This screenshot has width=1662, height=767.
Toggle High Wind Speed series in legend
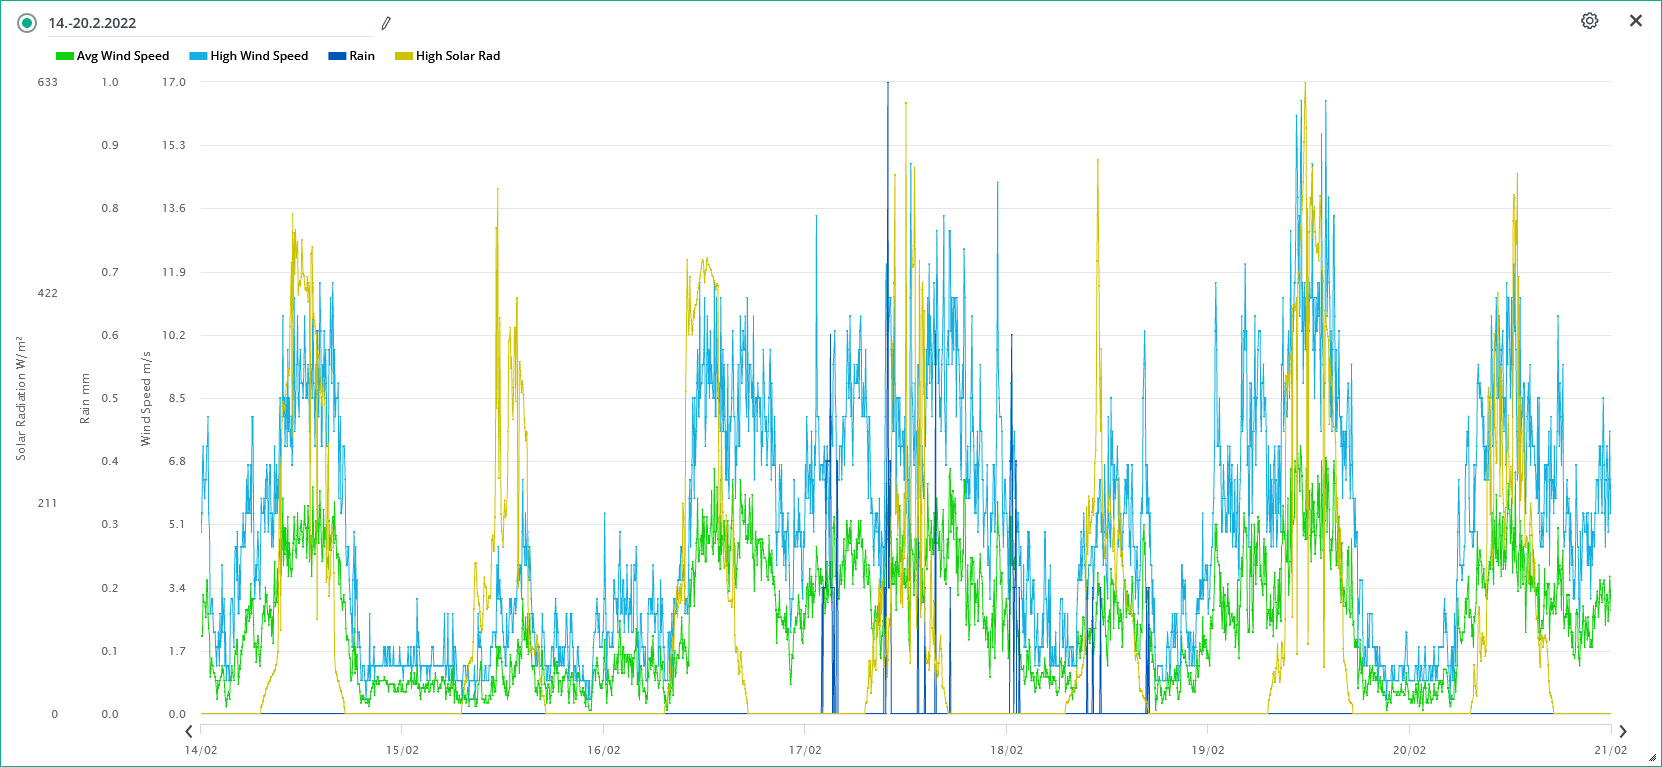259,56
